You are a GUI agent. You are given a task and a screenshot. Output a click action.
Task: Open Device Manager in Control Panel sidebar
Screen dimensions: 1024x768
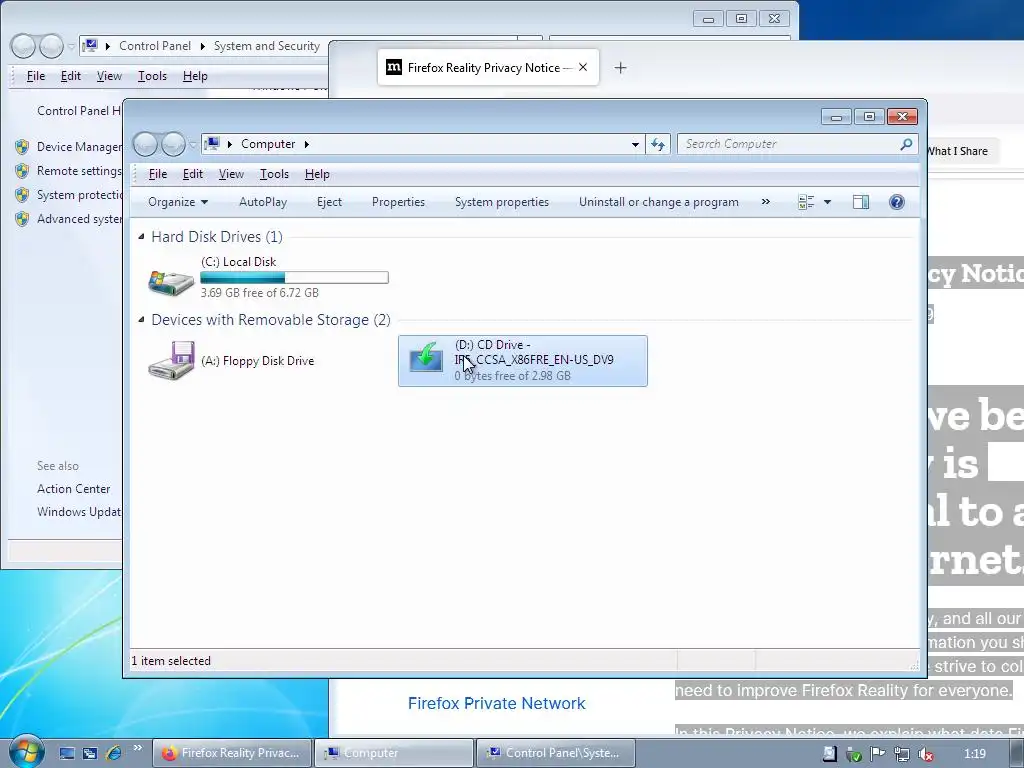[x=79, y=146]
